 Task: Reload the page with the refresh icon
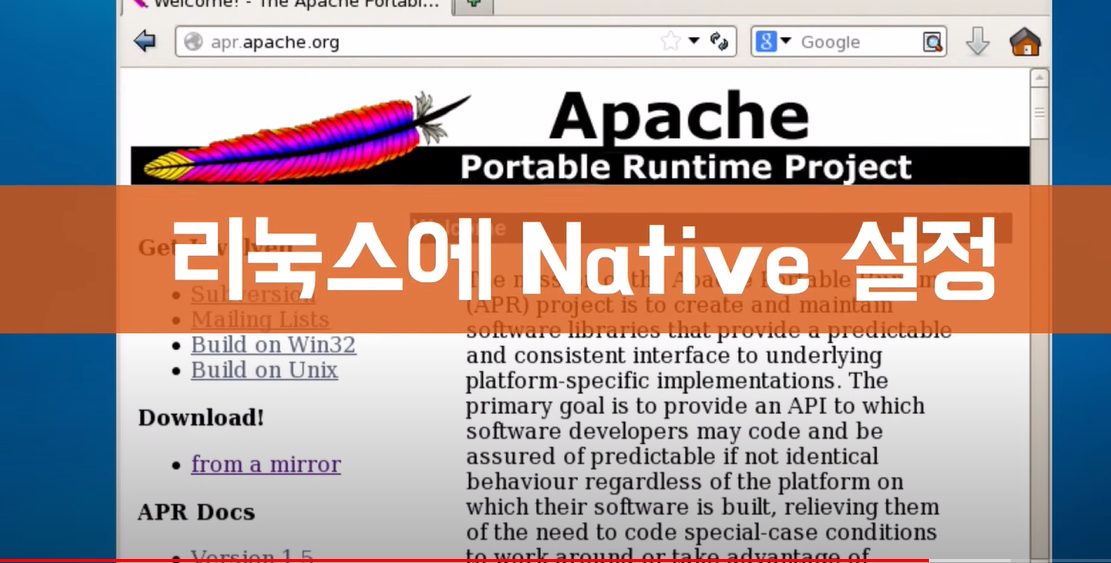tap(719, 41)
